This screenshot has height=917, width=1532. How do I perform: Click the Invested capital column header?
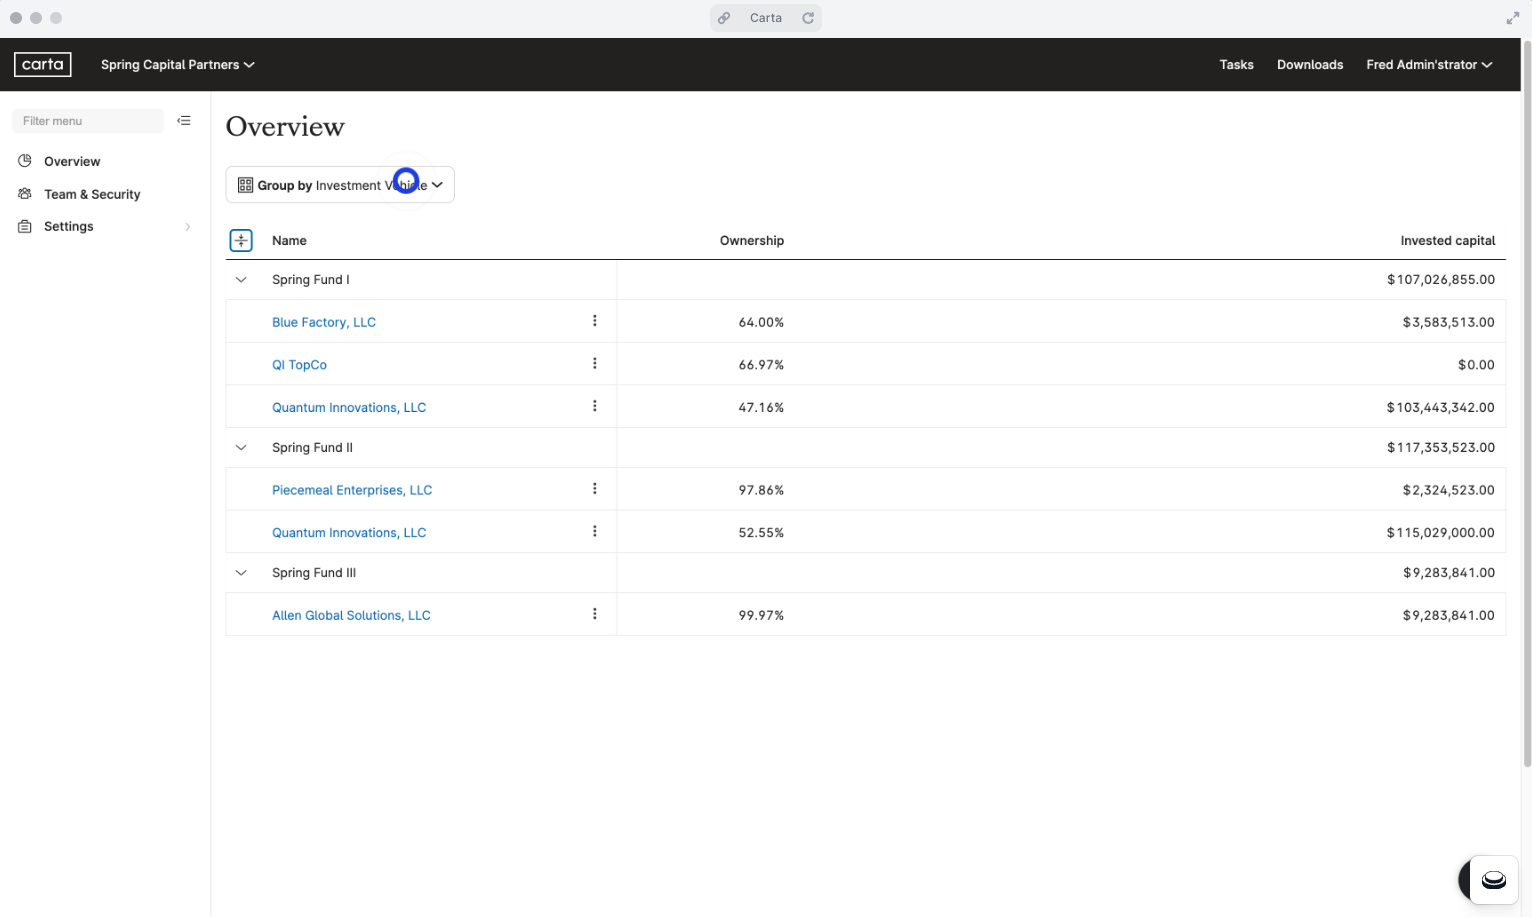tap(1447, 241)
